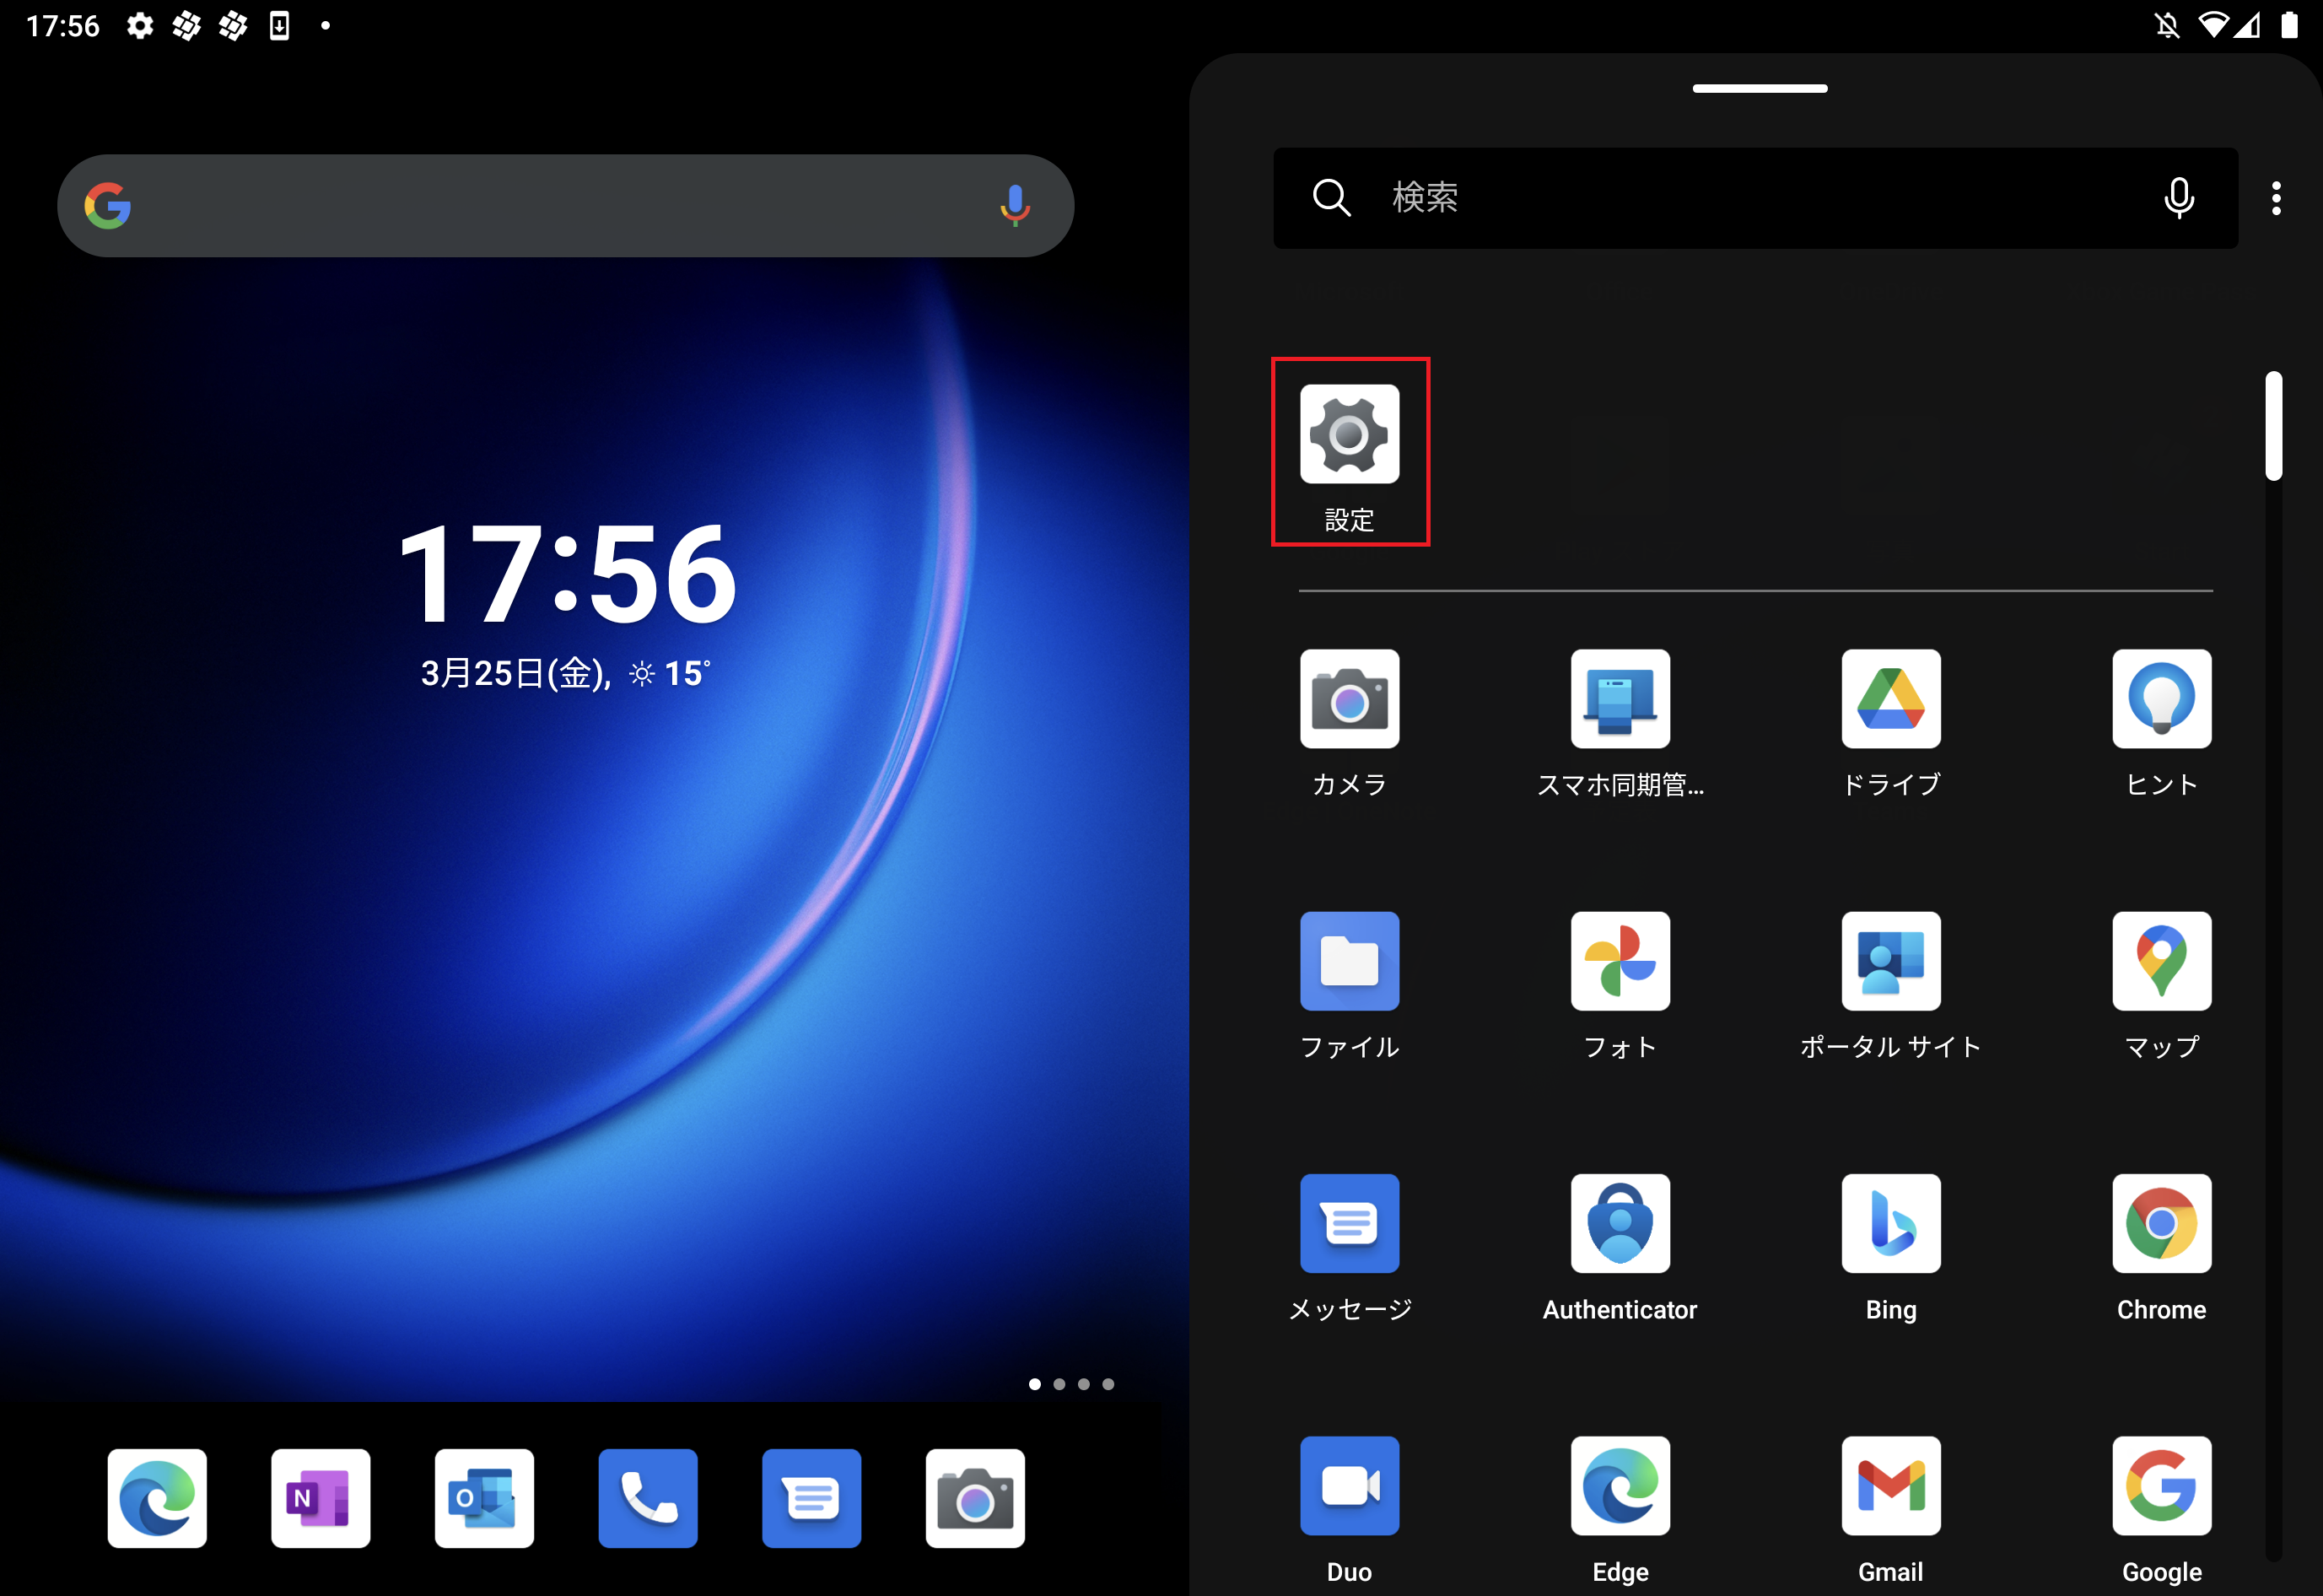Tap the 17:56 clock widget
This screenshot has height=1596, width=2323.
pyautogui.click(x=566, y=574)
